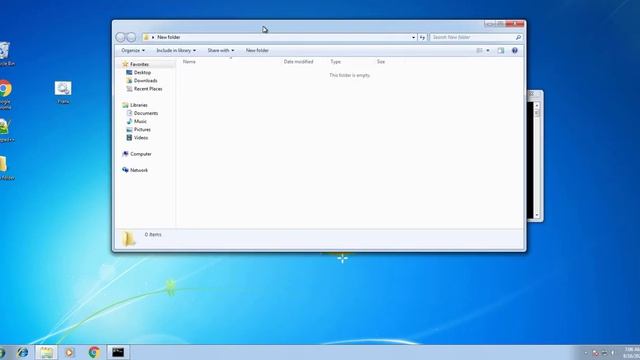Show hidden tray icons arrow
The image size is (640, 360).
(586, 353)
